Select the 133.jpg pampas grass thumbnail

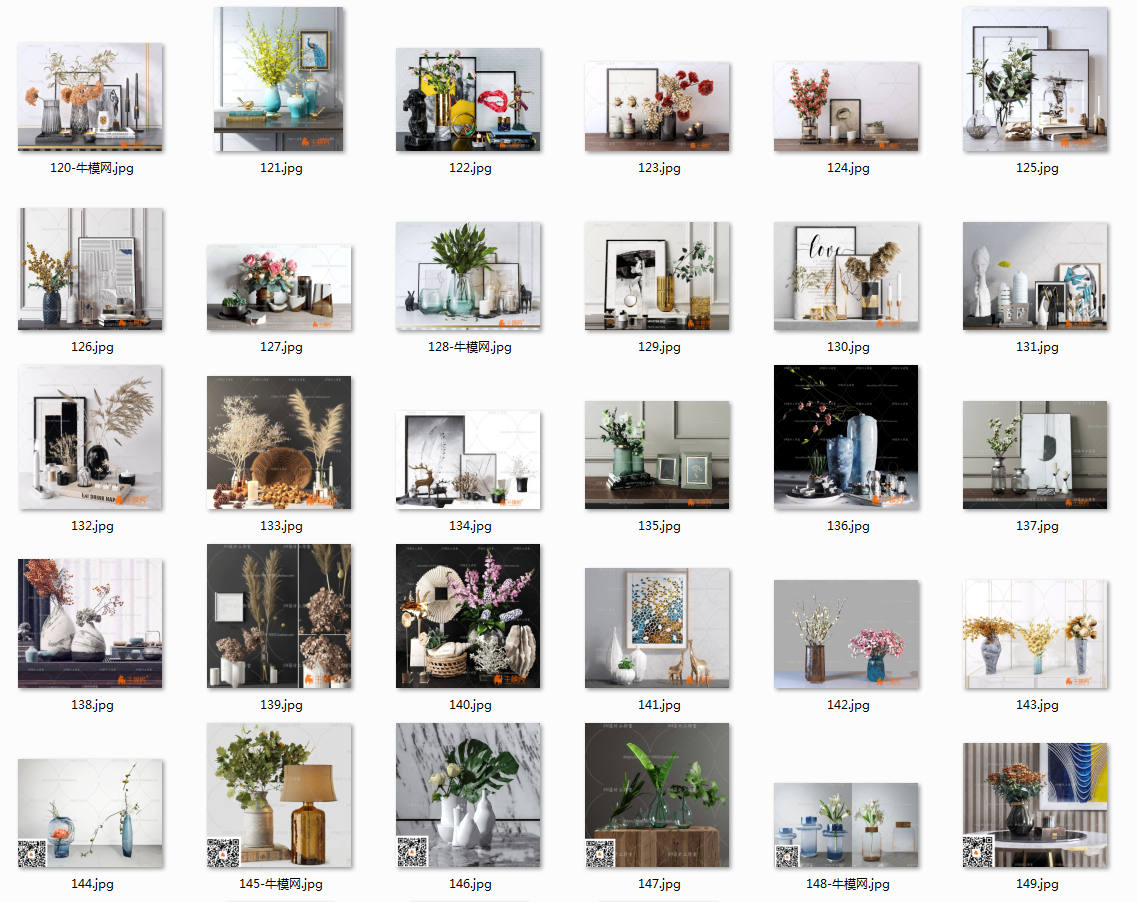278,442
